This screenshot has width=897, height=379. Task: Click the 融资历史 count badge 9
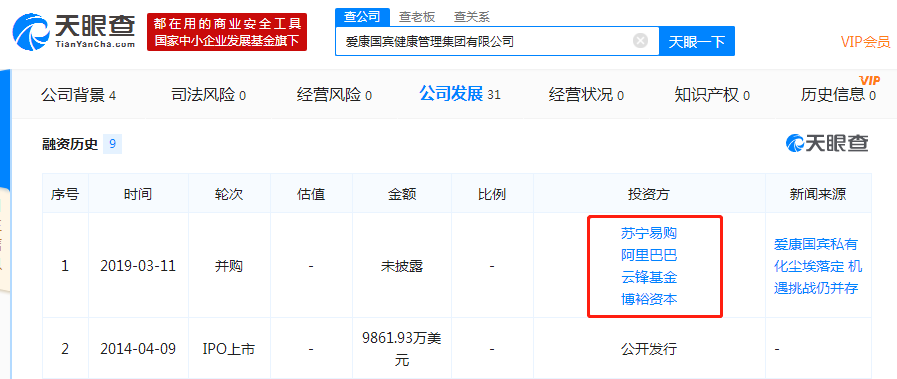click(x=112, y=145)
